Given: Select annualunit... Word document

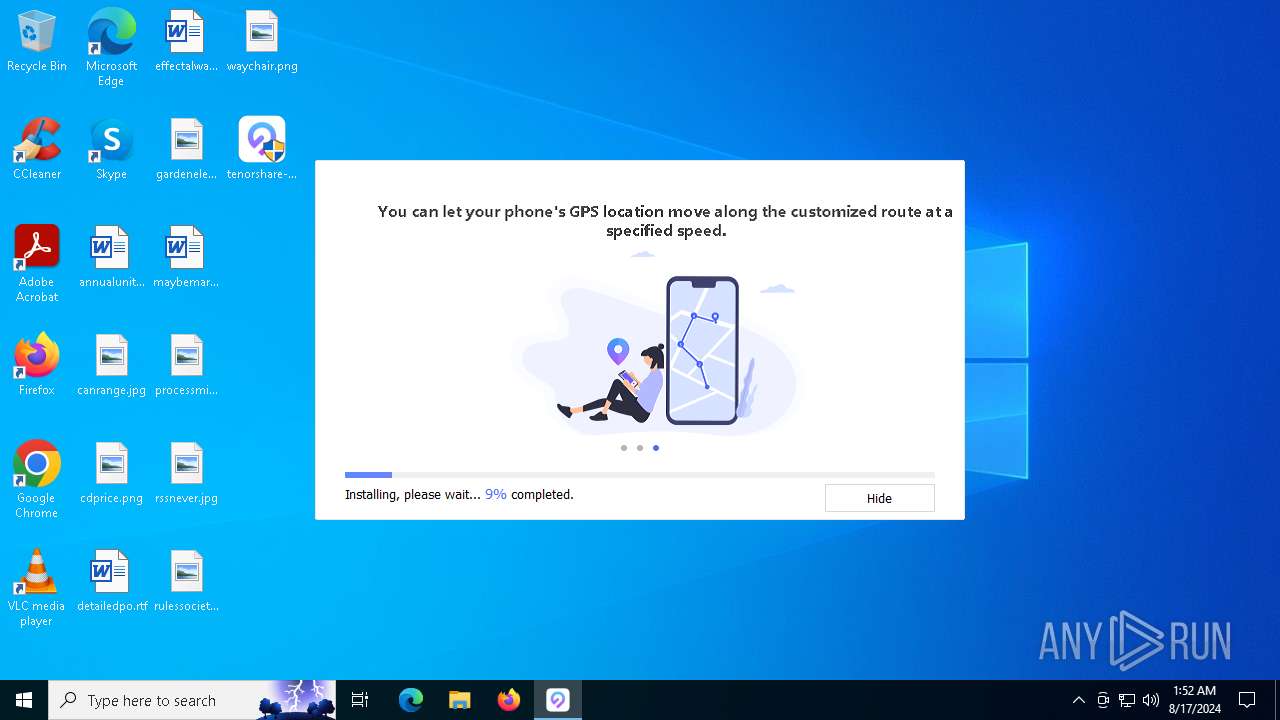Looking at the screenshot, I should (111, 257).
